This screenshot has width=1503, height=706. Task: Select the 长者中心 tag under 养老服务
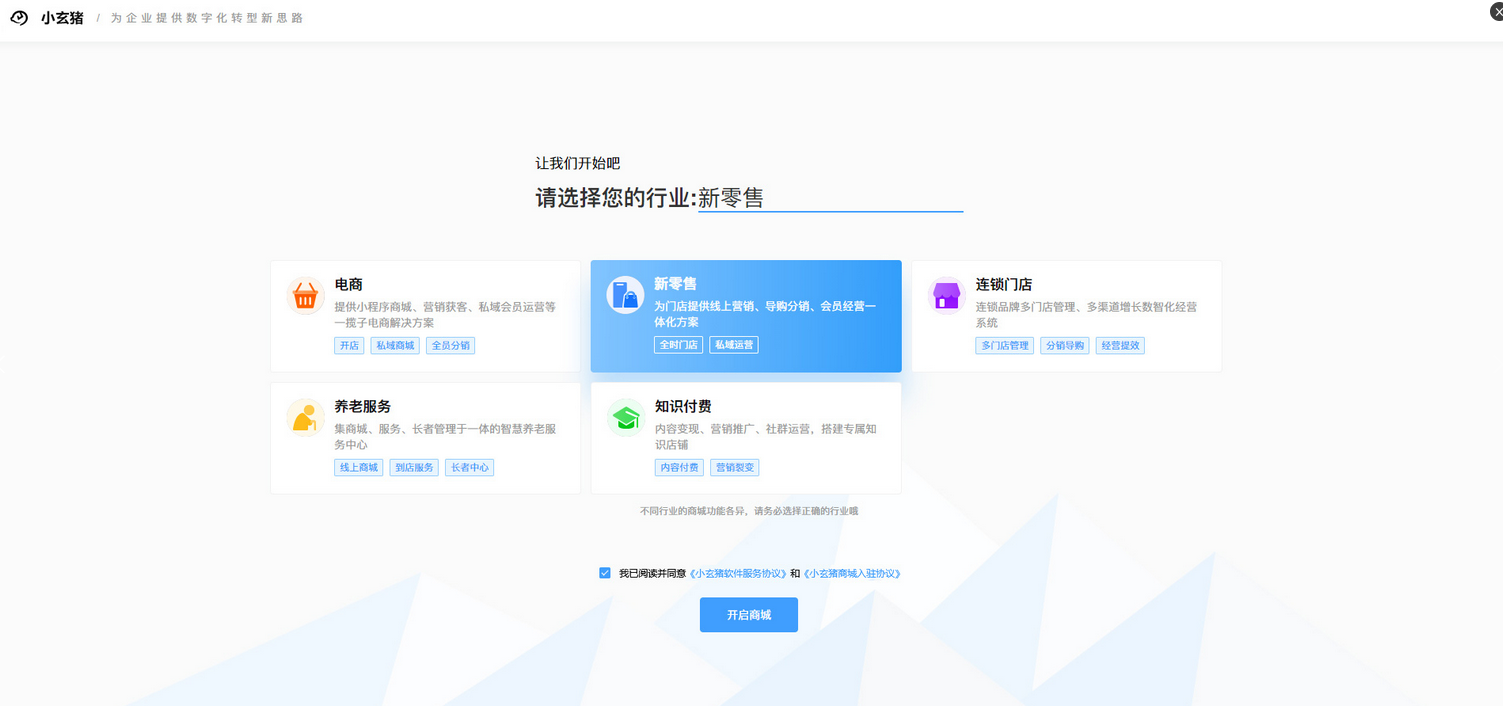click(x=469, y=467)
